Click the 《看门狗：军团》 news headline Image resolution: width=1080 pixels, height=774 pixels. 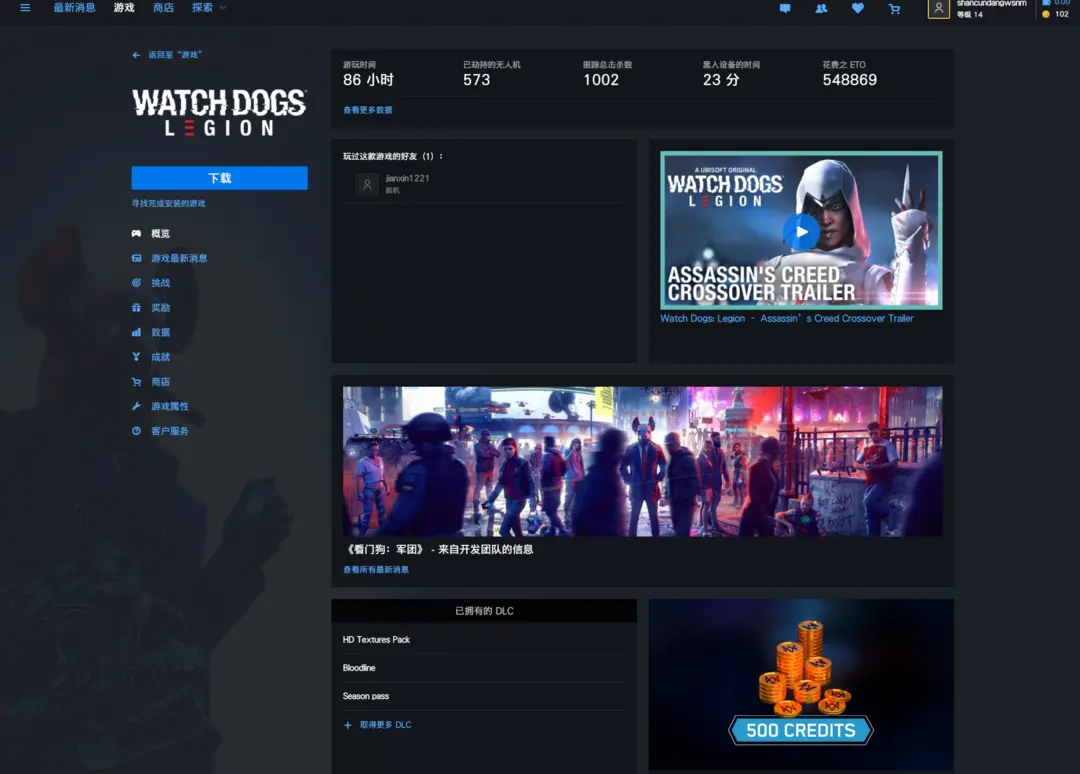tap(438, 550)
